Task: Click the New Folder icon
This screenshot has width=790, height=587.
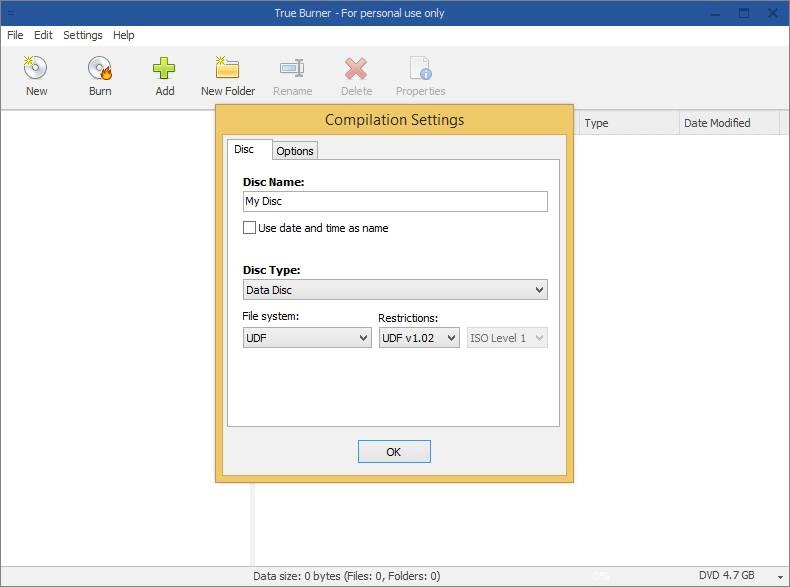Action: (x=227, y=68)
